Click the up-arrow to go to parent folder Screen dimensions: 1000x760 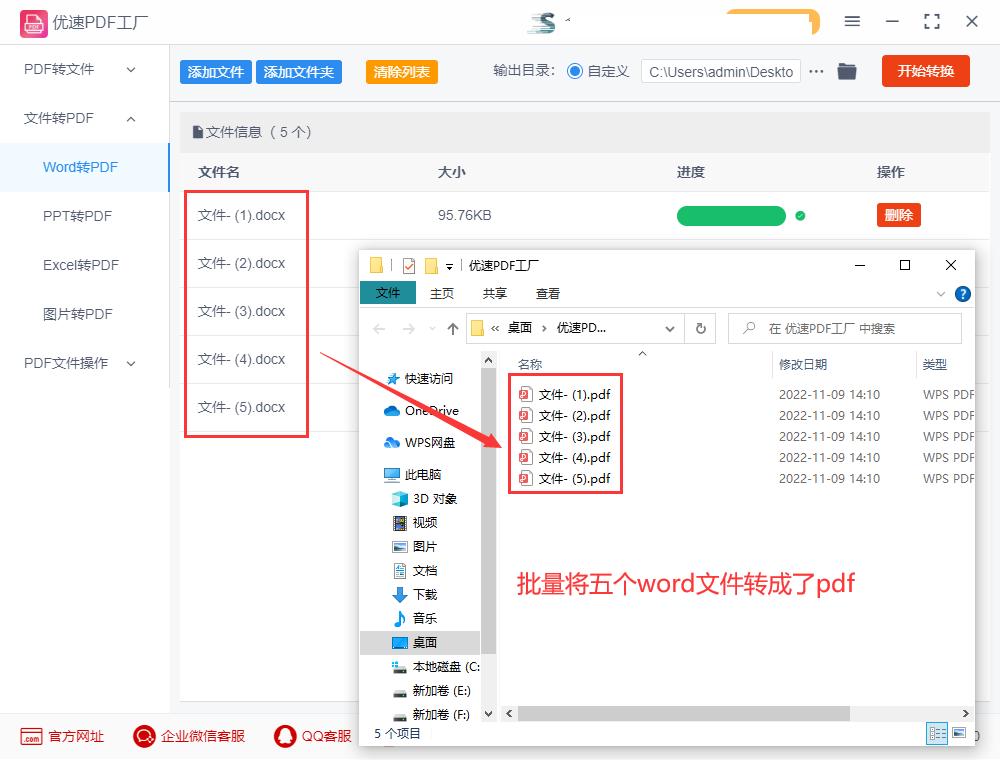click(450, 328)
